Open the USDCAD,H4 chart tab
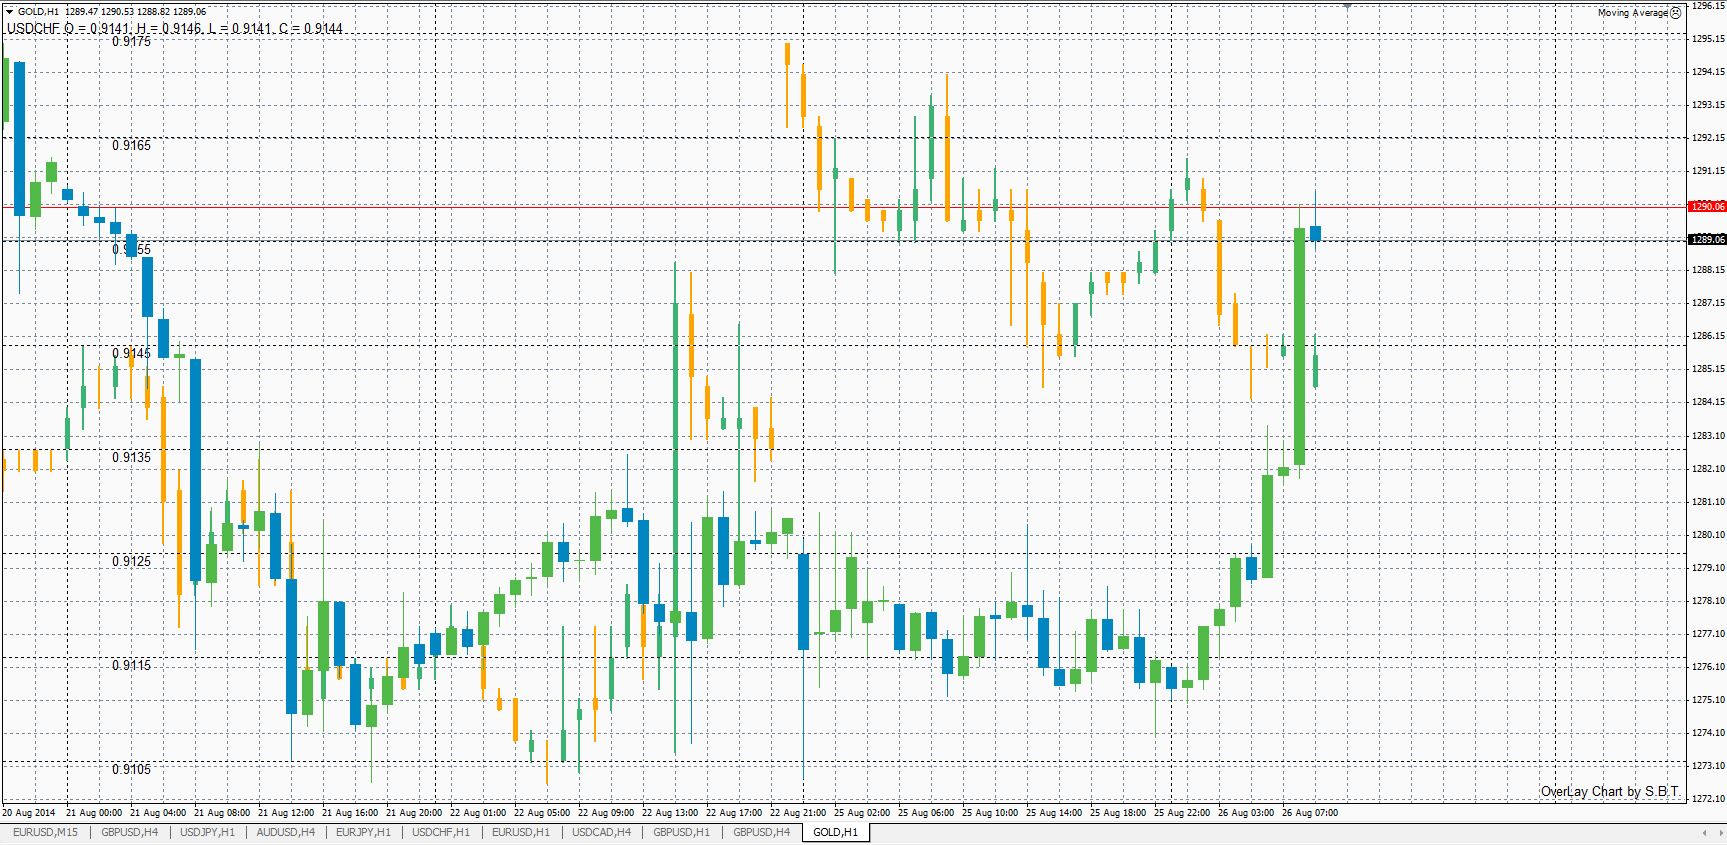The image size is (1727, 845). (x=601, y=832)
